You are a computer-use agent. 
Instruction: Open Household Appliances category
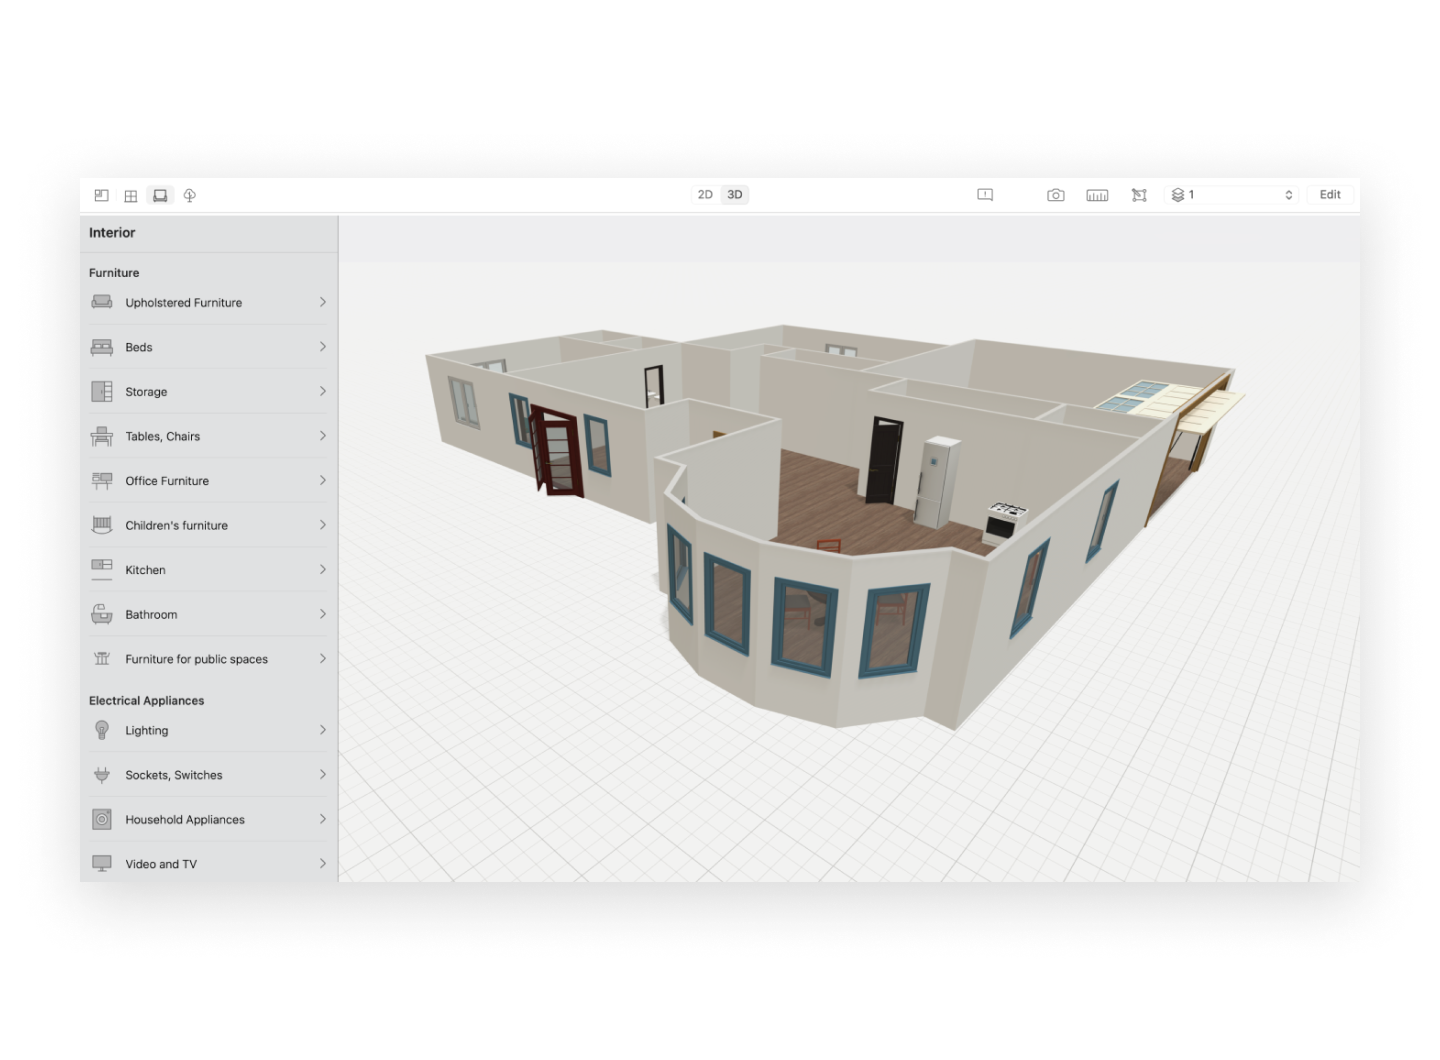click(x=208, y=819)
